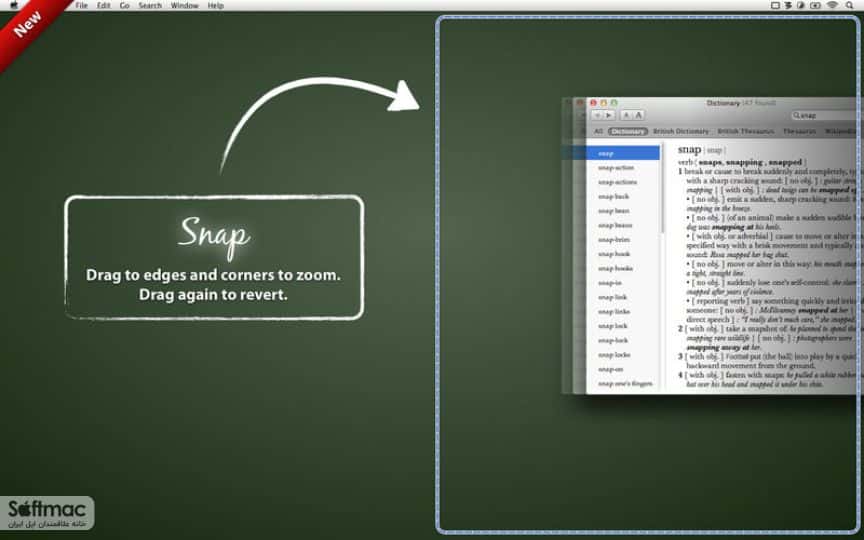
Task: Open the Help menu
Action: pyautogui.click(x=215, y=6)
